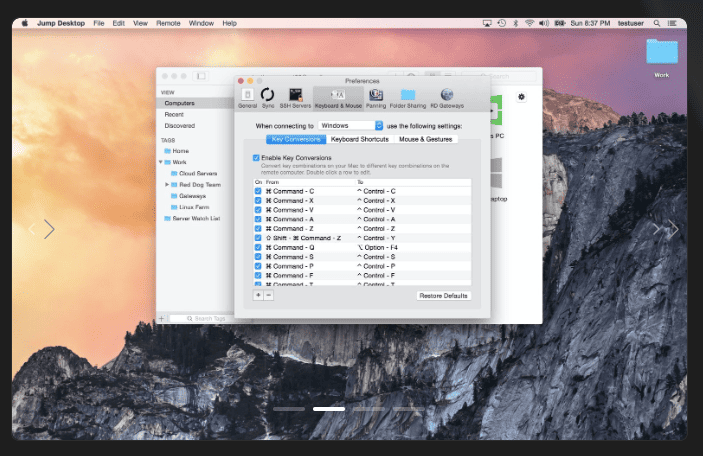Image resolution: width=703 pixels, height=456 pixels.
Task: Select Computers in the sidebar
Action: tap(195, 103)
